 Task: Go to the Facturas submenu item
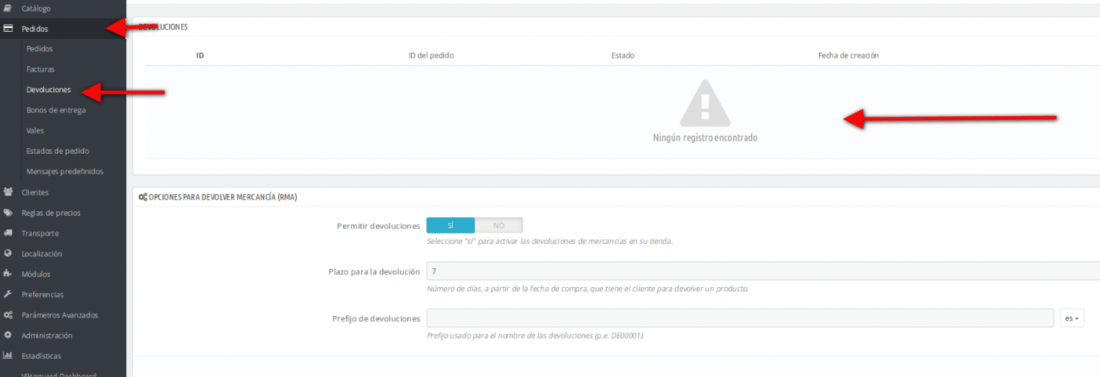point(40,70)
